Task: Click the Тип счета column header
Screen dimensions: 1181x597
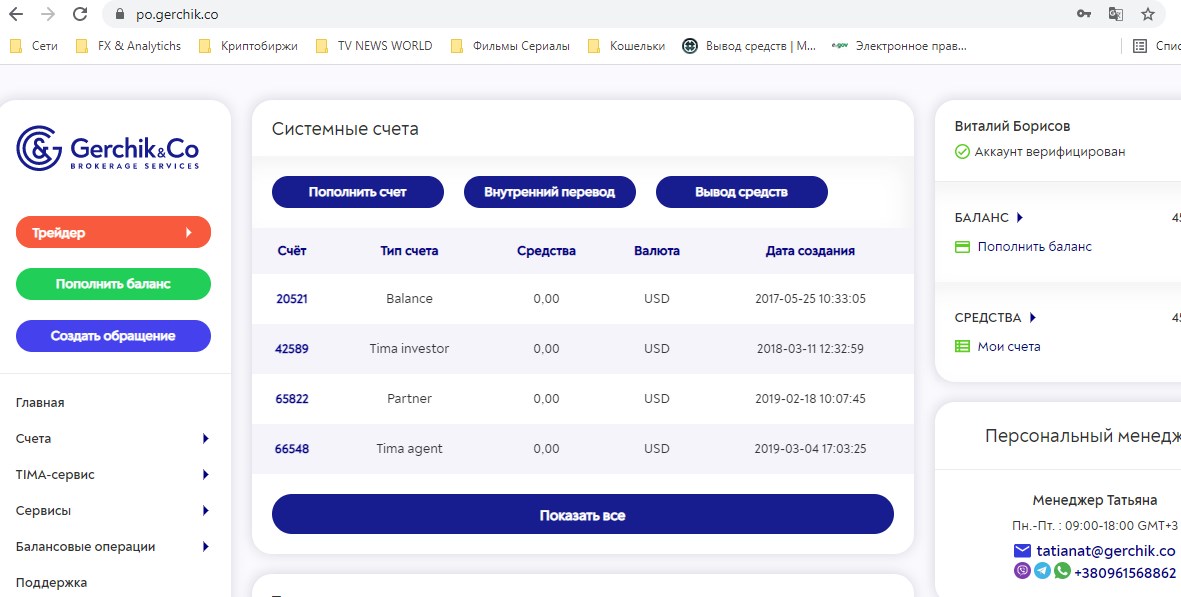Action: click(x=409, y=251)
